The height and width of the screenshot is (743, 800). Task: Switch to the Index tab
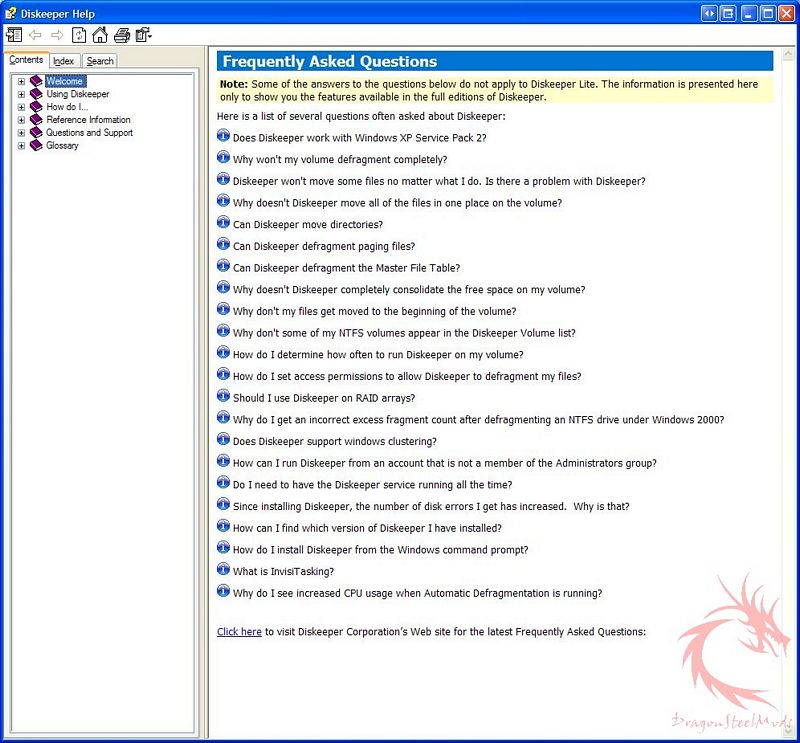(64, 61)
